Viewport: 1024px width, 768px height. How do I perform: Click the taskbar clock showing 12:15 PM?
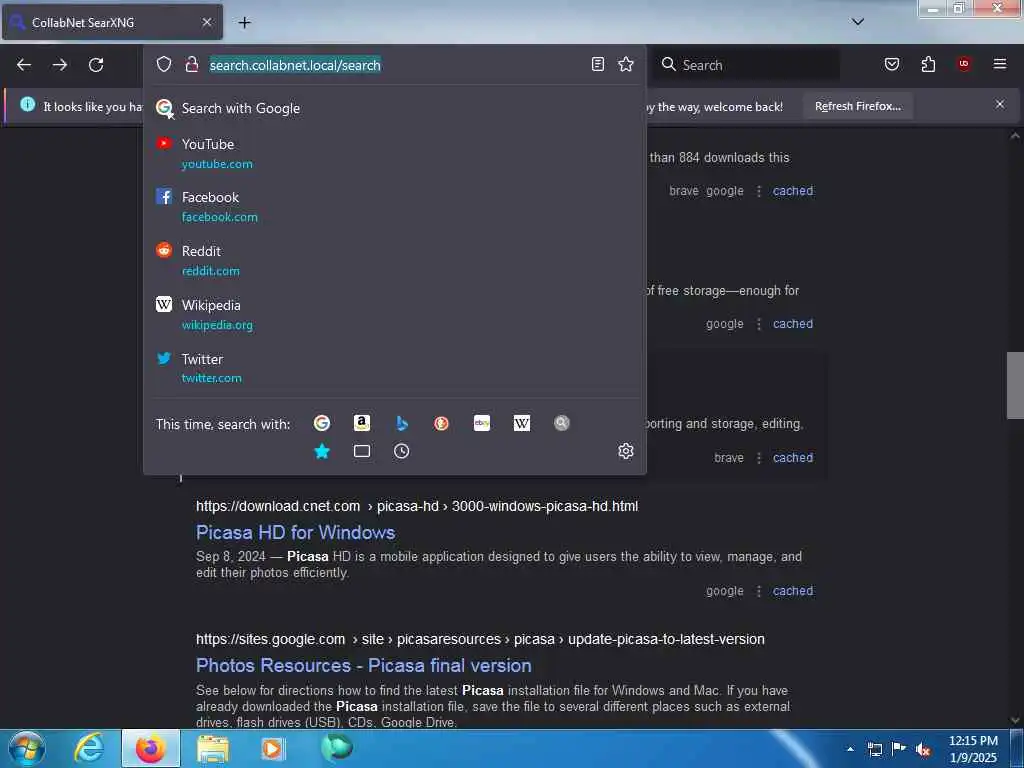click(973, 749)
